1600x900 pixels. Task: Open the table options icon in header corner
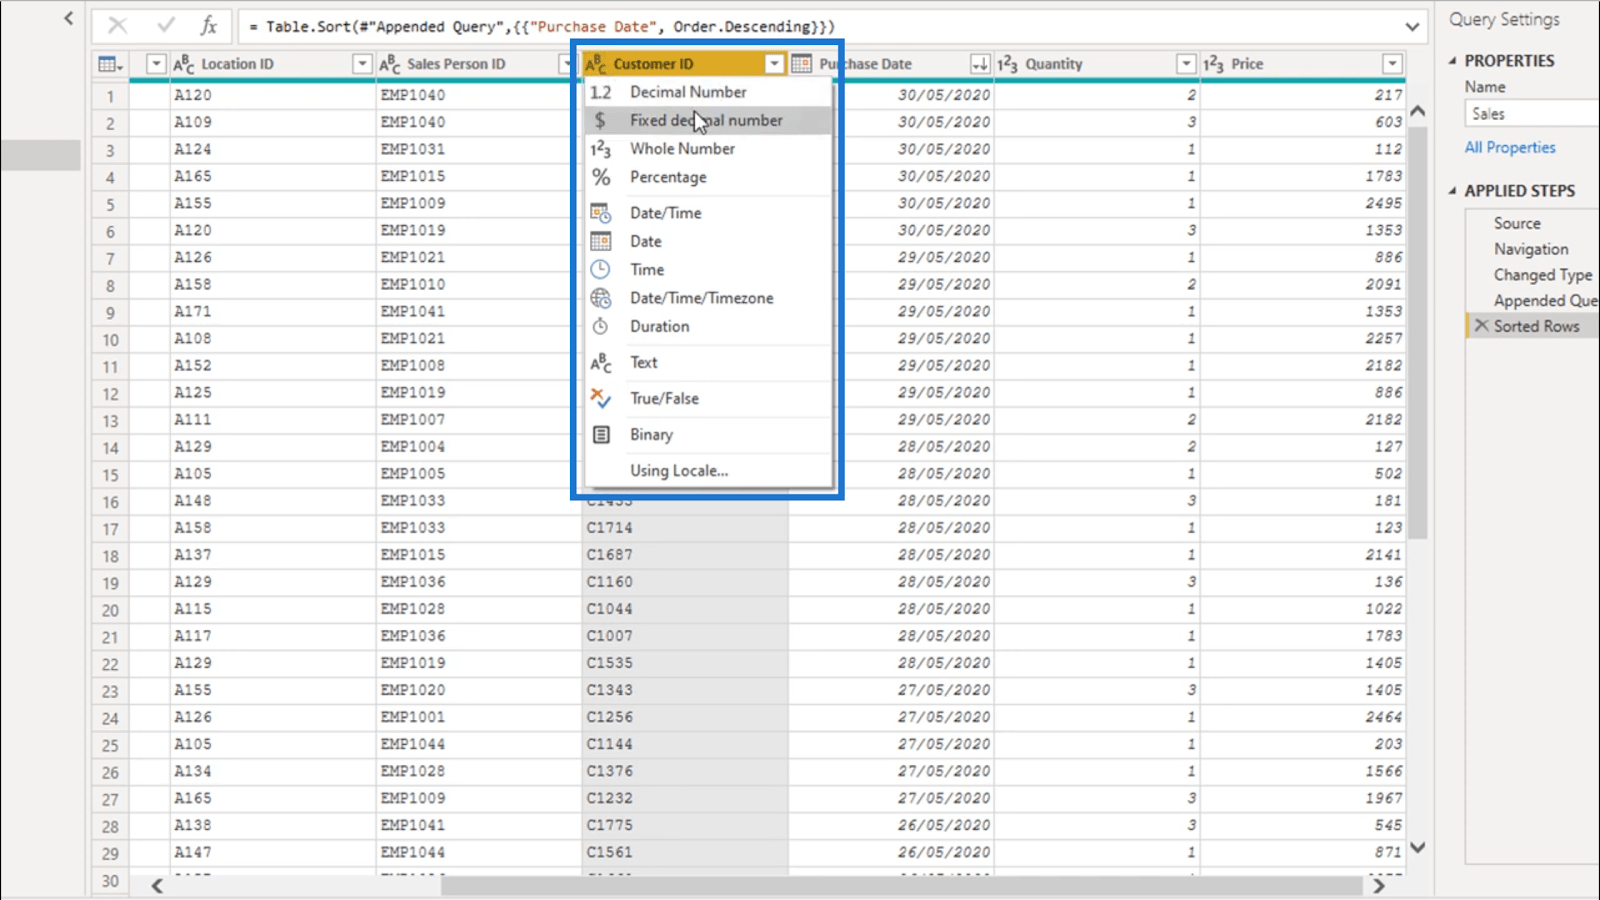click(x=110, y=64)
